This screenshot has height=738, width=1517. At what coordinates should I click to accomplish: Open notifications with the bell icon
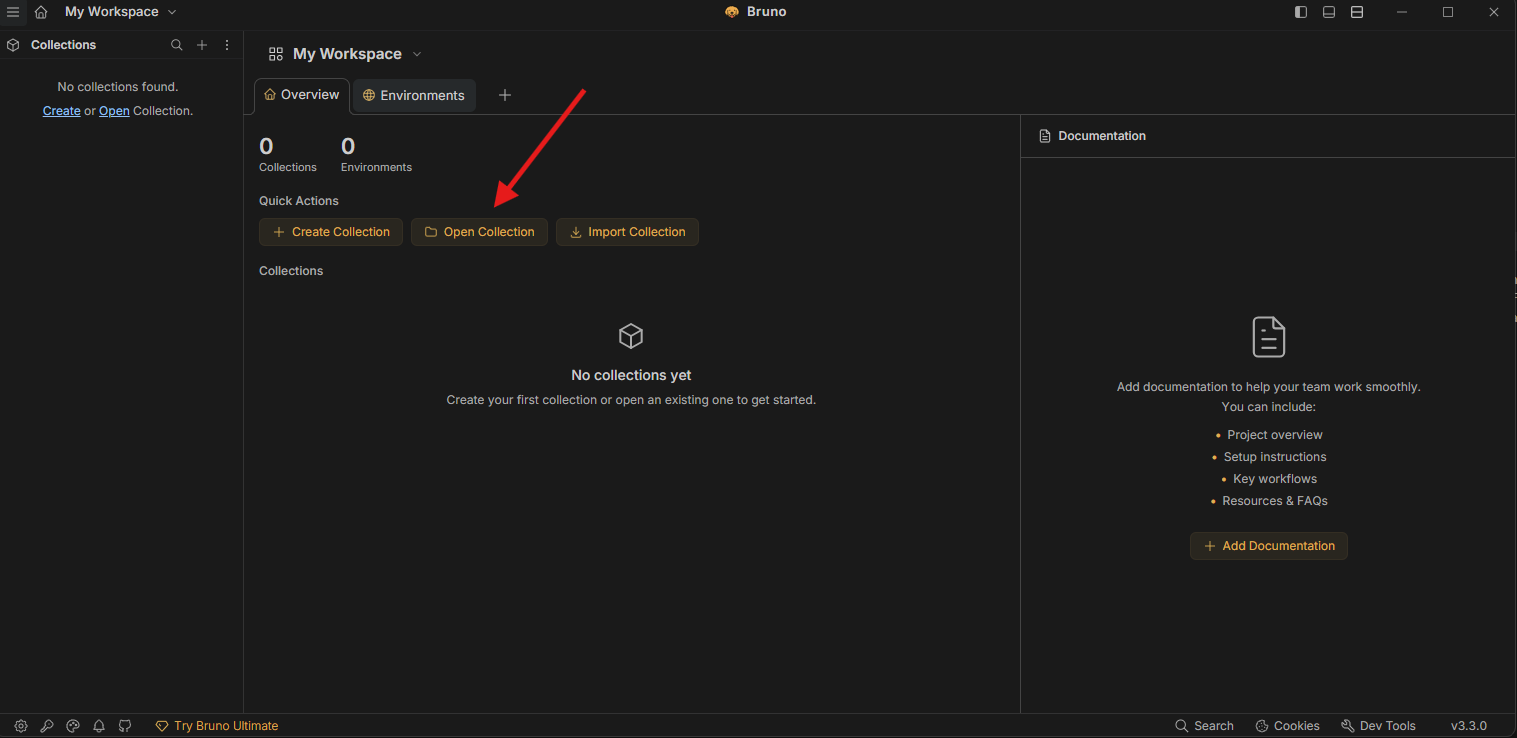point(99,726)
